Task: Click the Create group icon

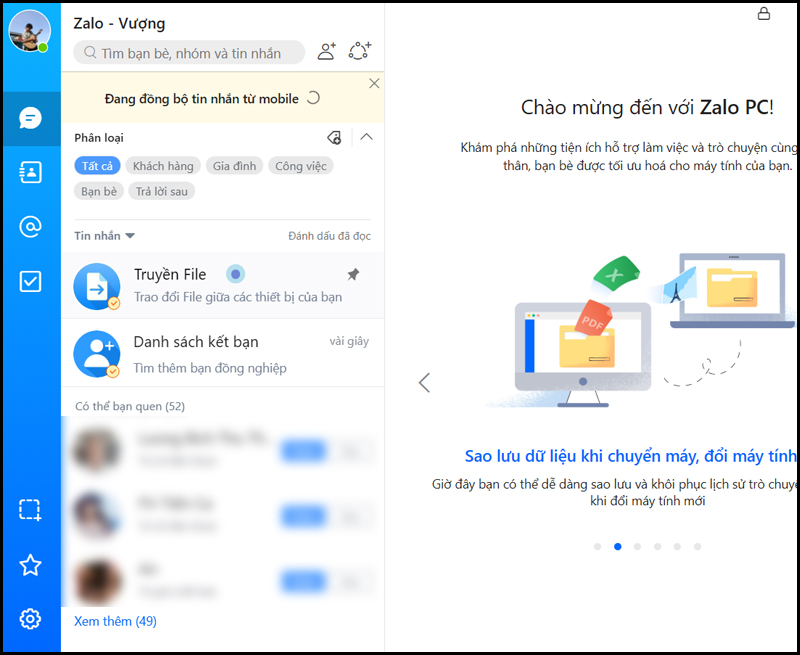Action: tap(360, 51)
